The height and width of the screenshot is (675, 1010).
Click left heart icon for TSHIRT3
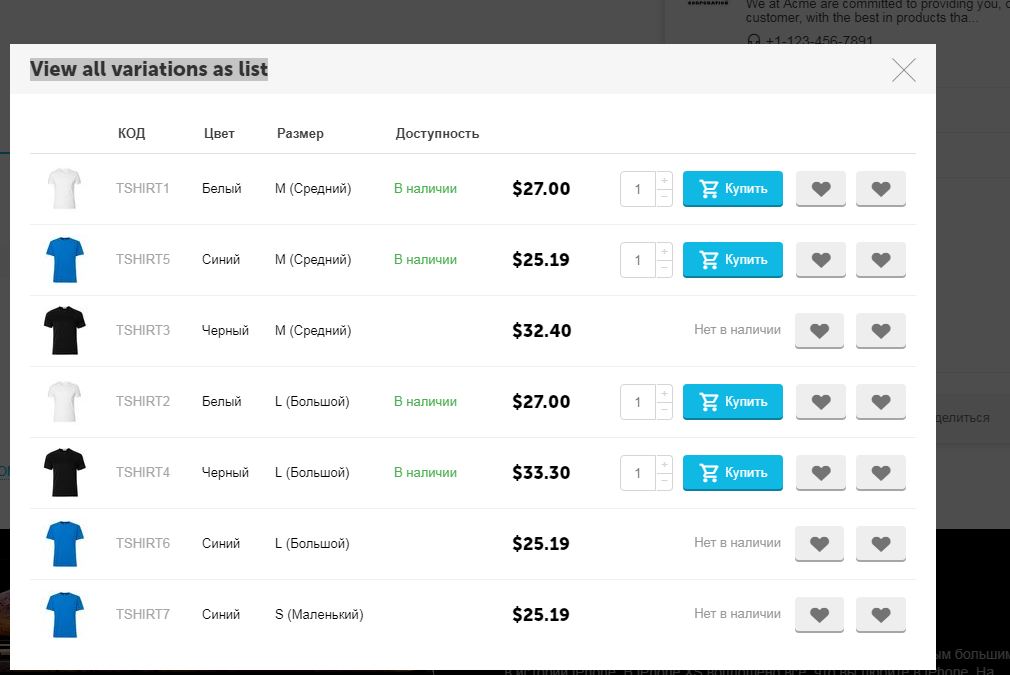click(x=819, y=331)
